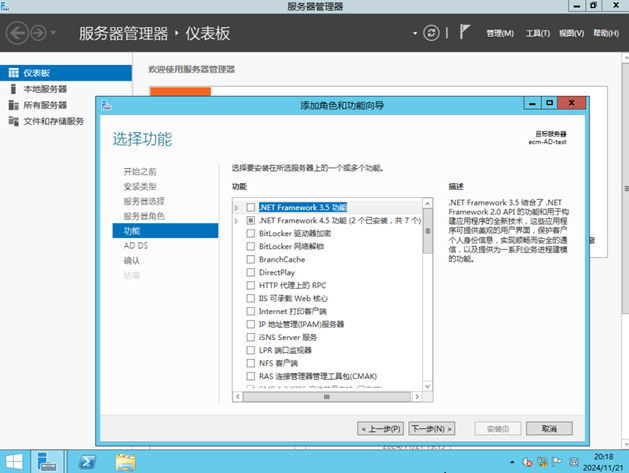Click the back navigation arrow icon
Image resolution: width=629 pixels, height=473 pixels.
pyautogui.click(x=17, y=33)
